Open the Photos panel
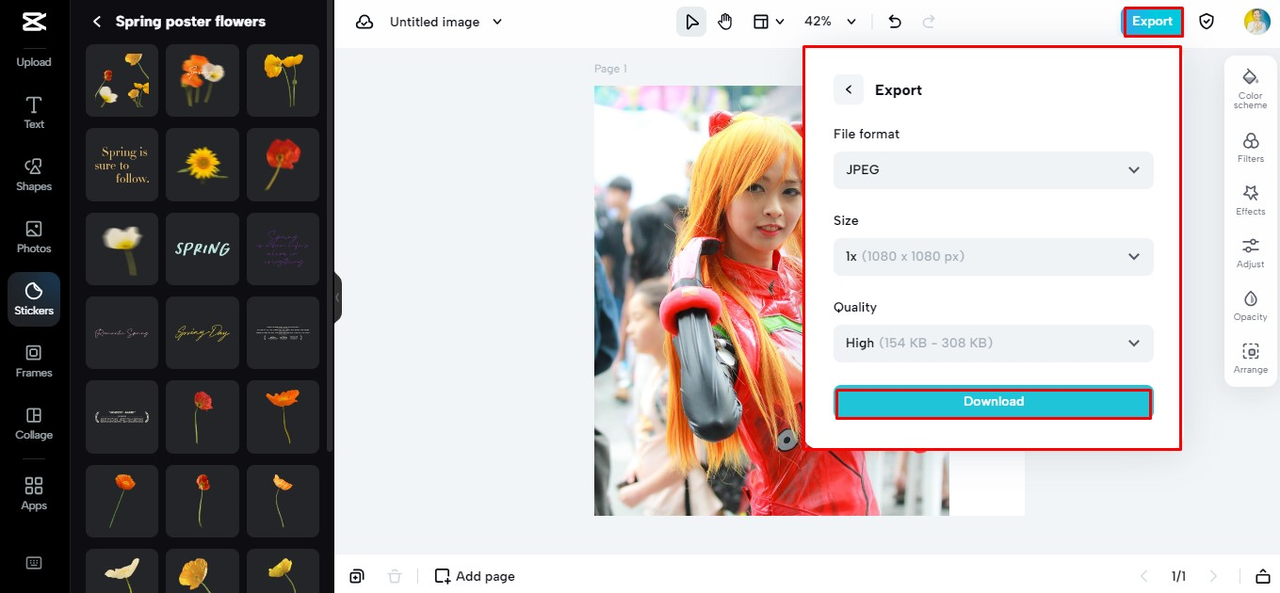1280x593 pixels. coord(33,237)
